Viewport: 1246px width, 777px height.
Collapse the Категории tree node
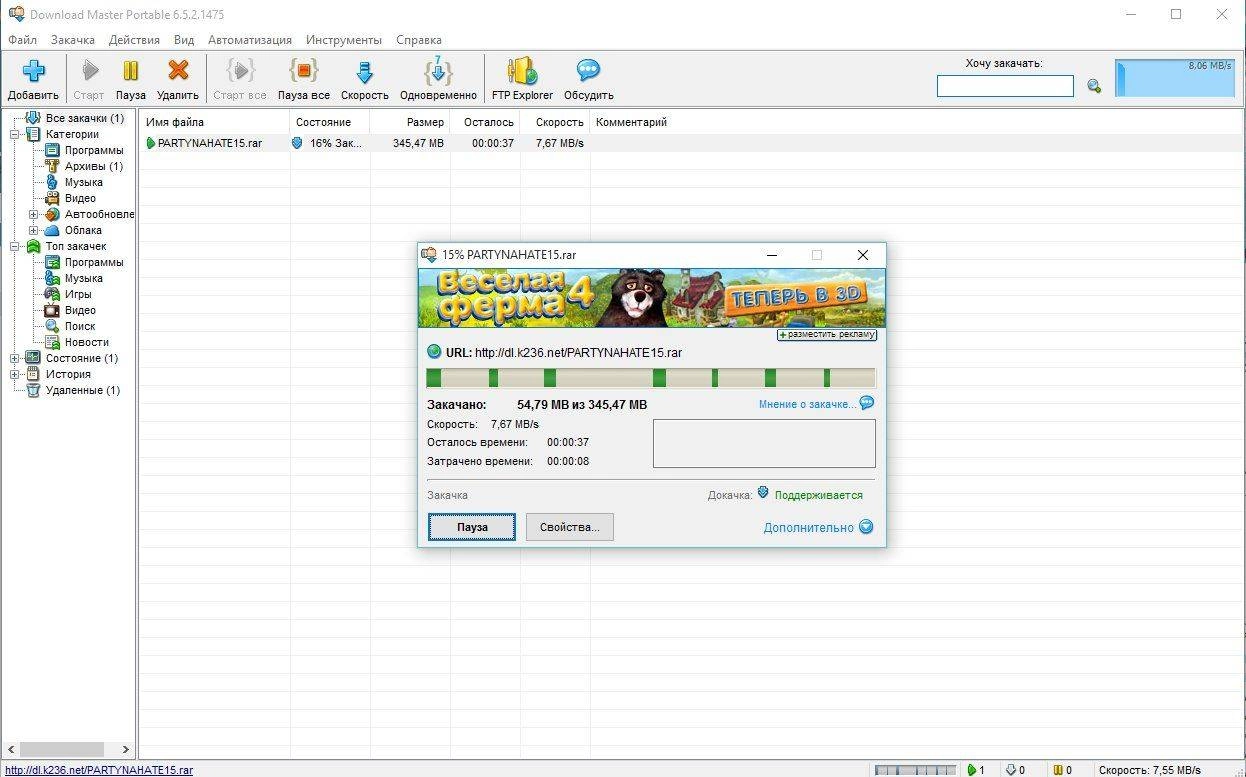[14, 134]
